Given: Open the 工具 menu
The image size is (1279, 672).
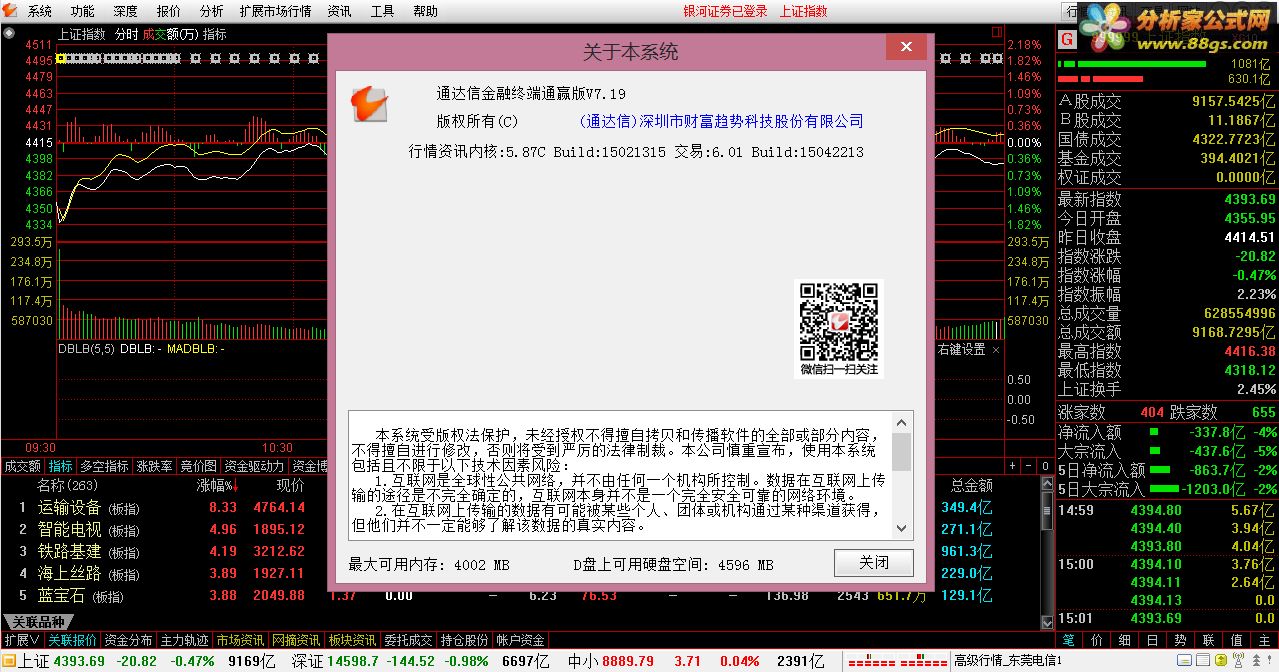Looking at the screenshot, I should (x=382, y=11).
